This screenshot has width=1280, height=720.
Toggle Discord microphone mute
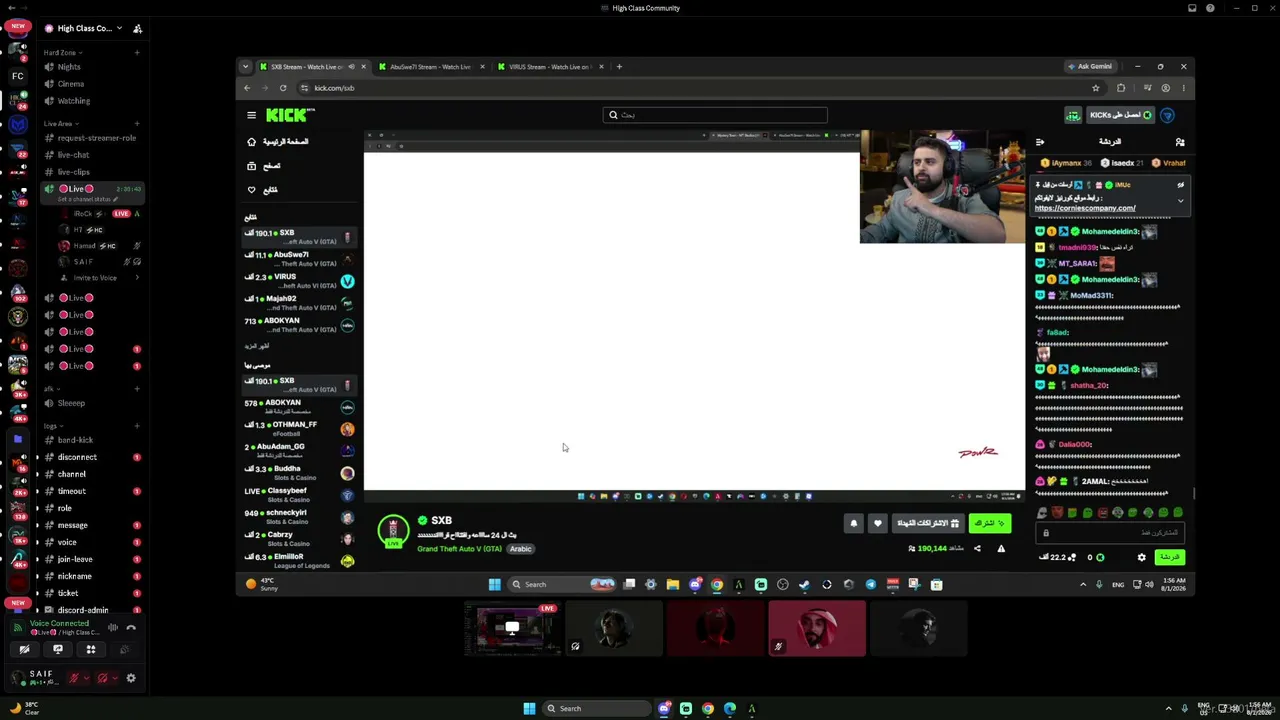(73, 678)
